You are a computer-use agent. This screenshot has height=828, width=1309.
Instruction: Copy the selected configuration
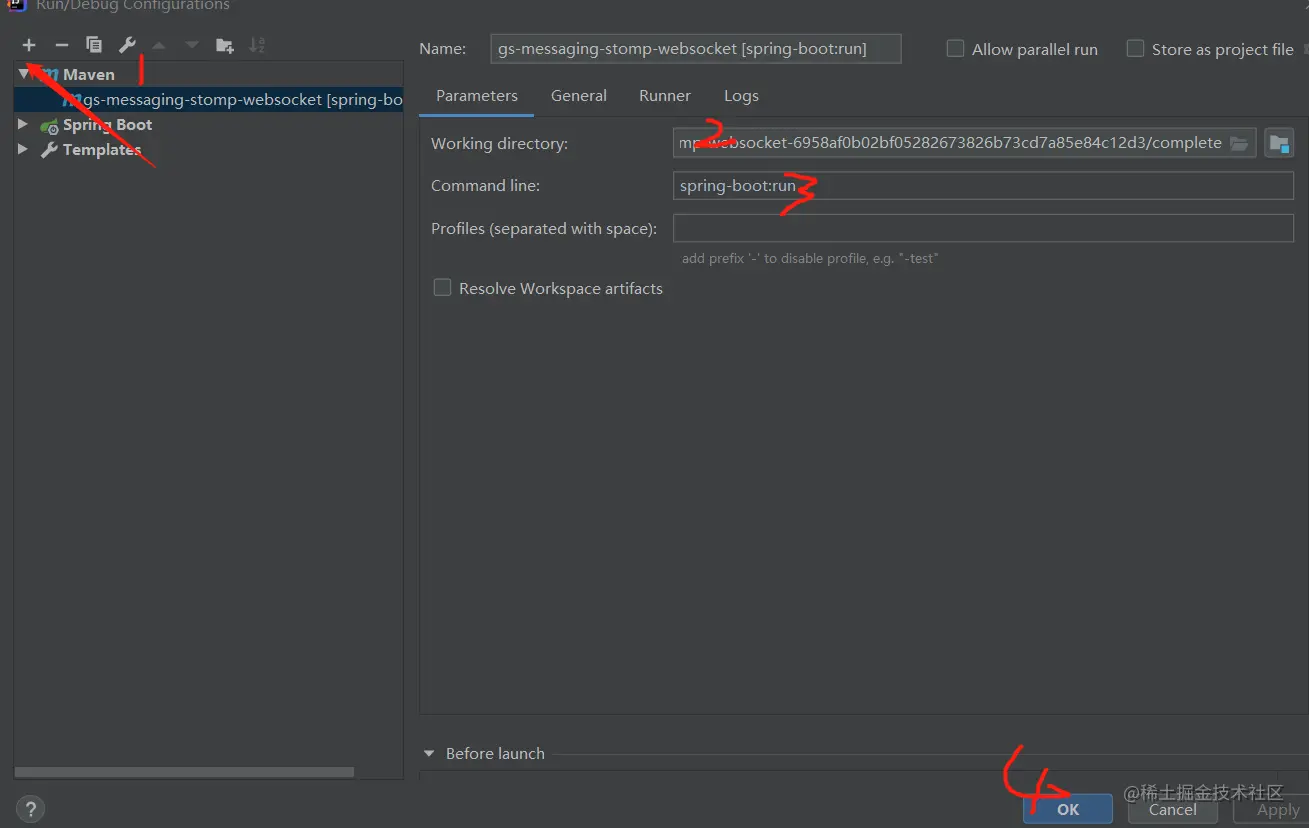(x=94, y=45)
